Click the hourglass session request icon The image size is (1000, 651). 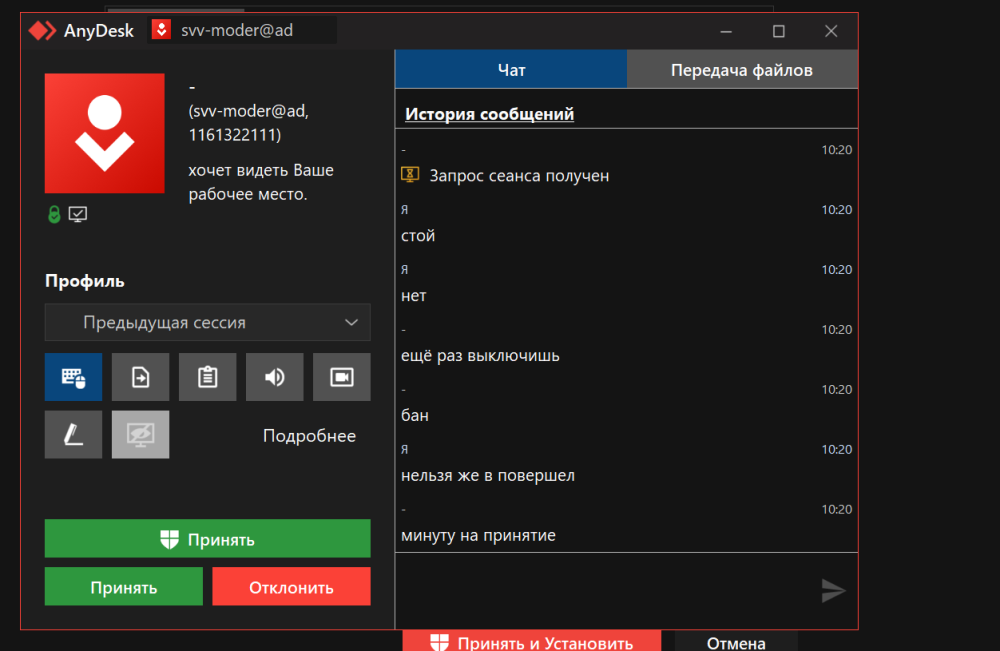(x=410, y=174)
